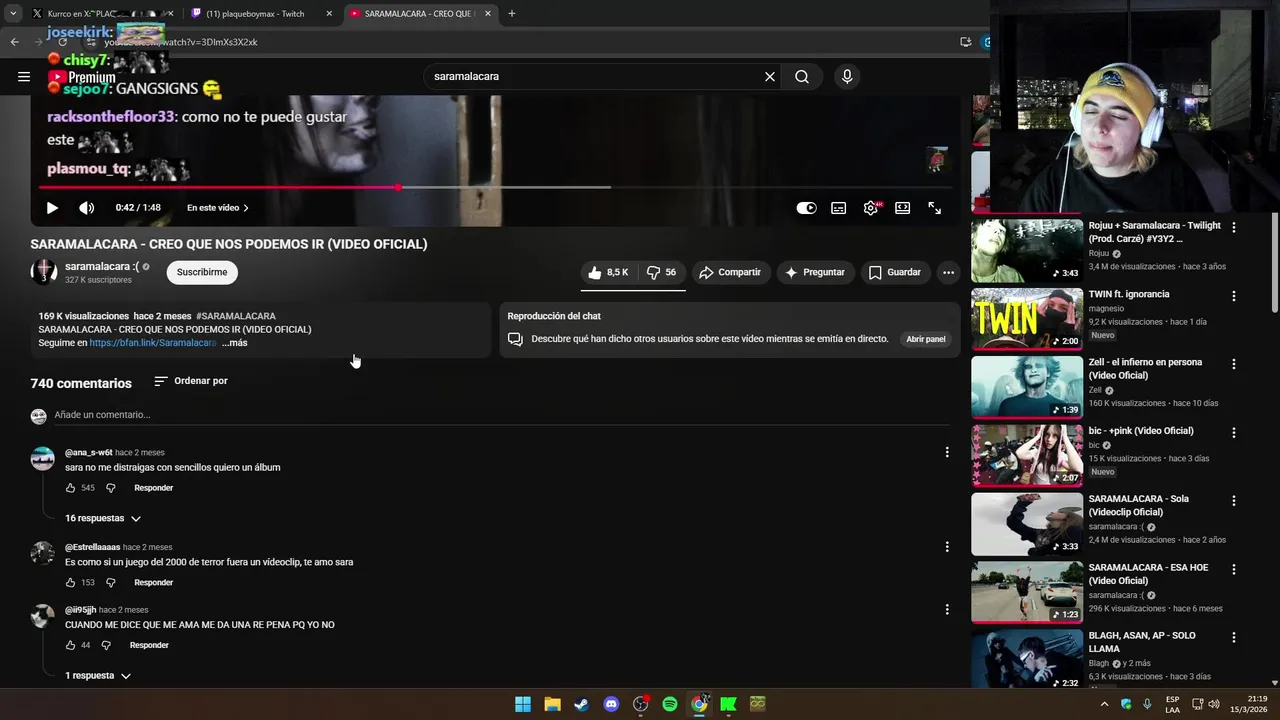This screenshot has height=720, width=1280.
Task: Open options for 'bic - +pink' video
Action: click(1234, 432)
